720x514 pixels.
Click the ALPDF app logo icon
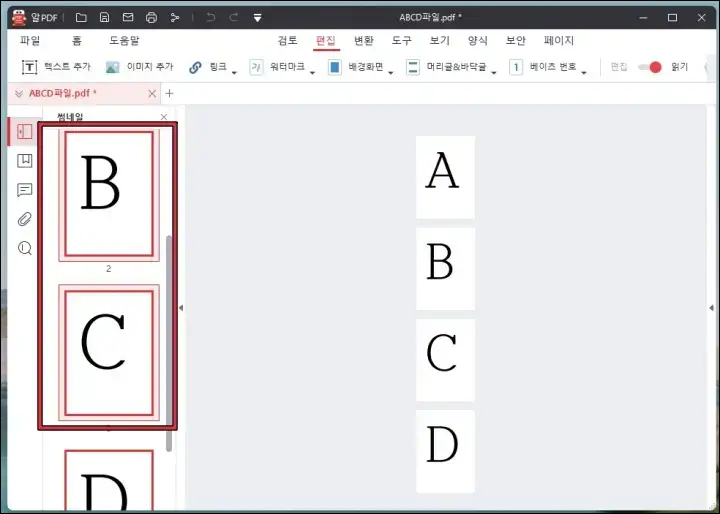pos(19,17)
